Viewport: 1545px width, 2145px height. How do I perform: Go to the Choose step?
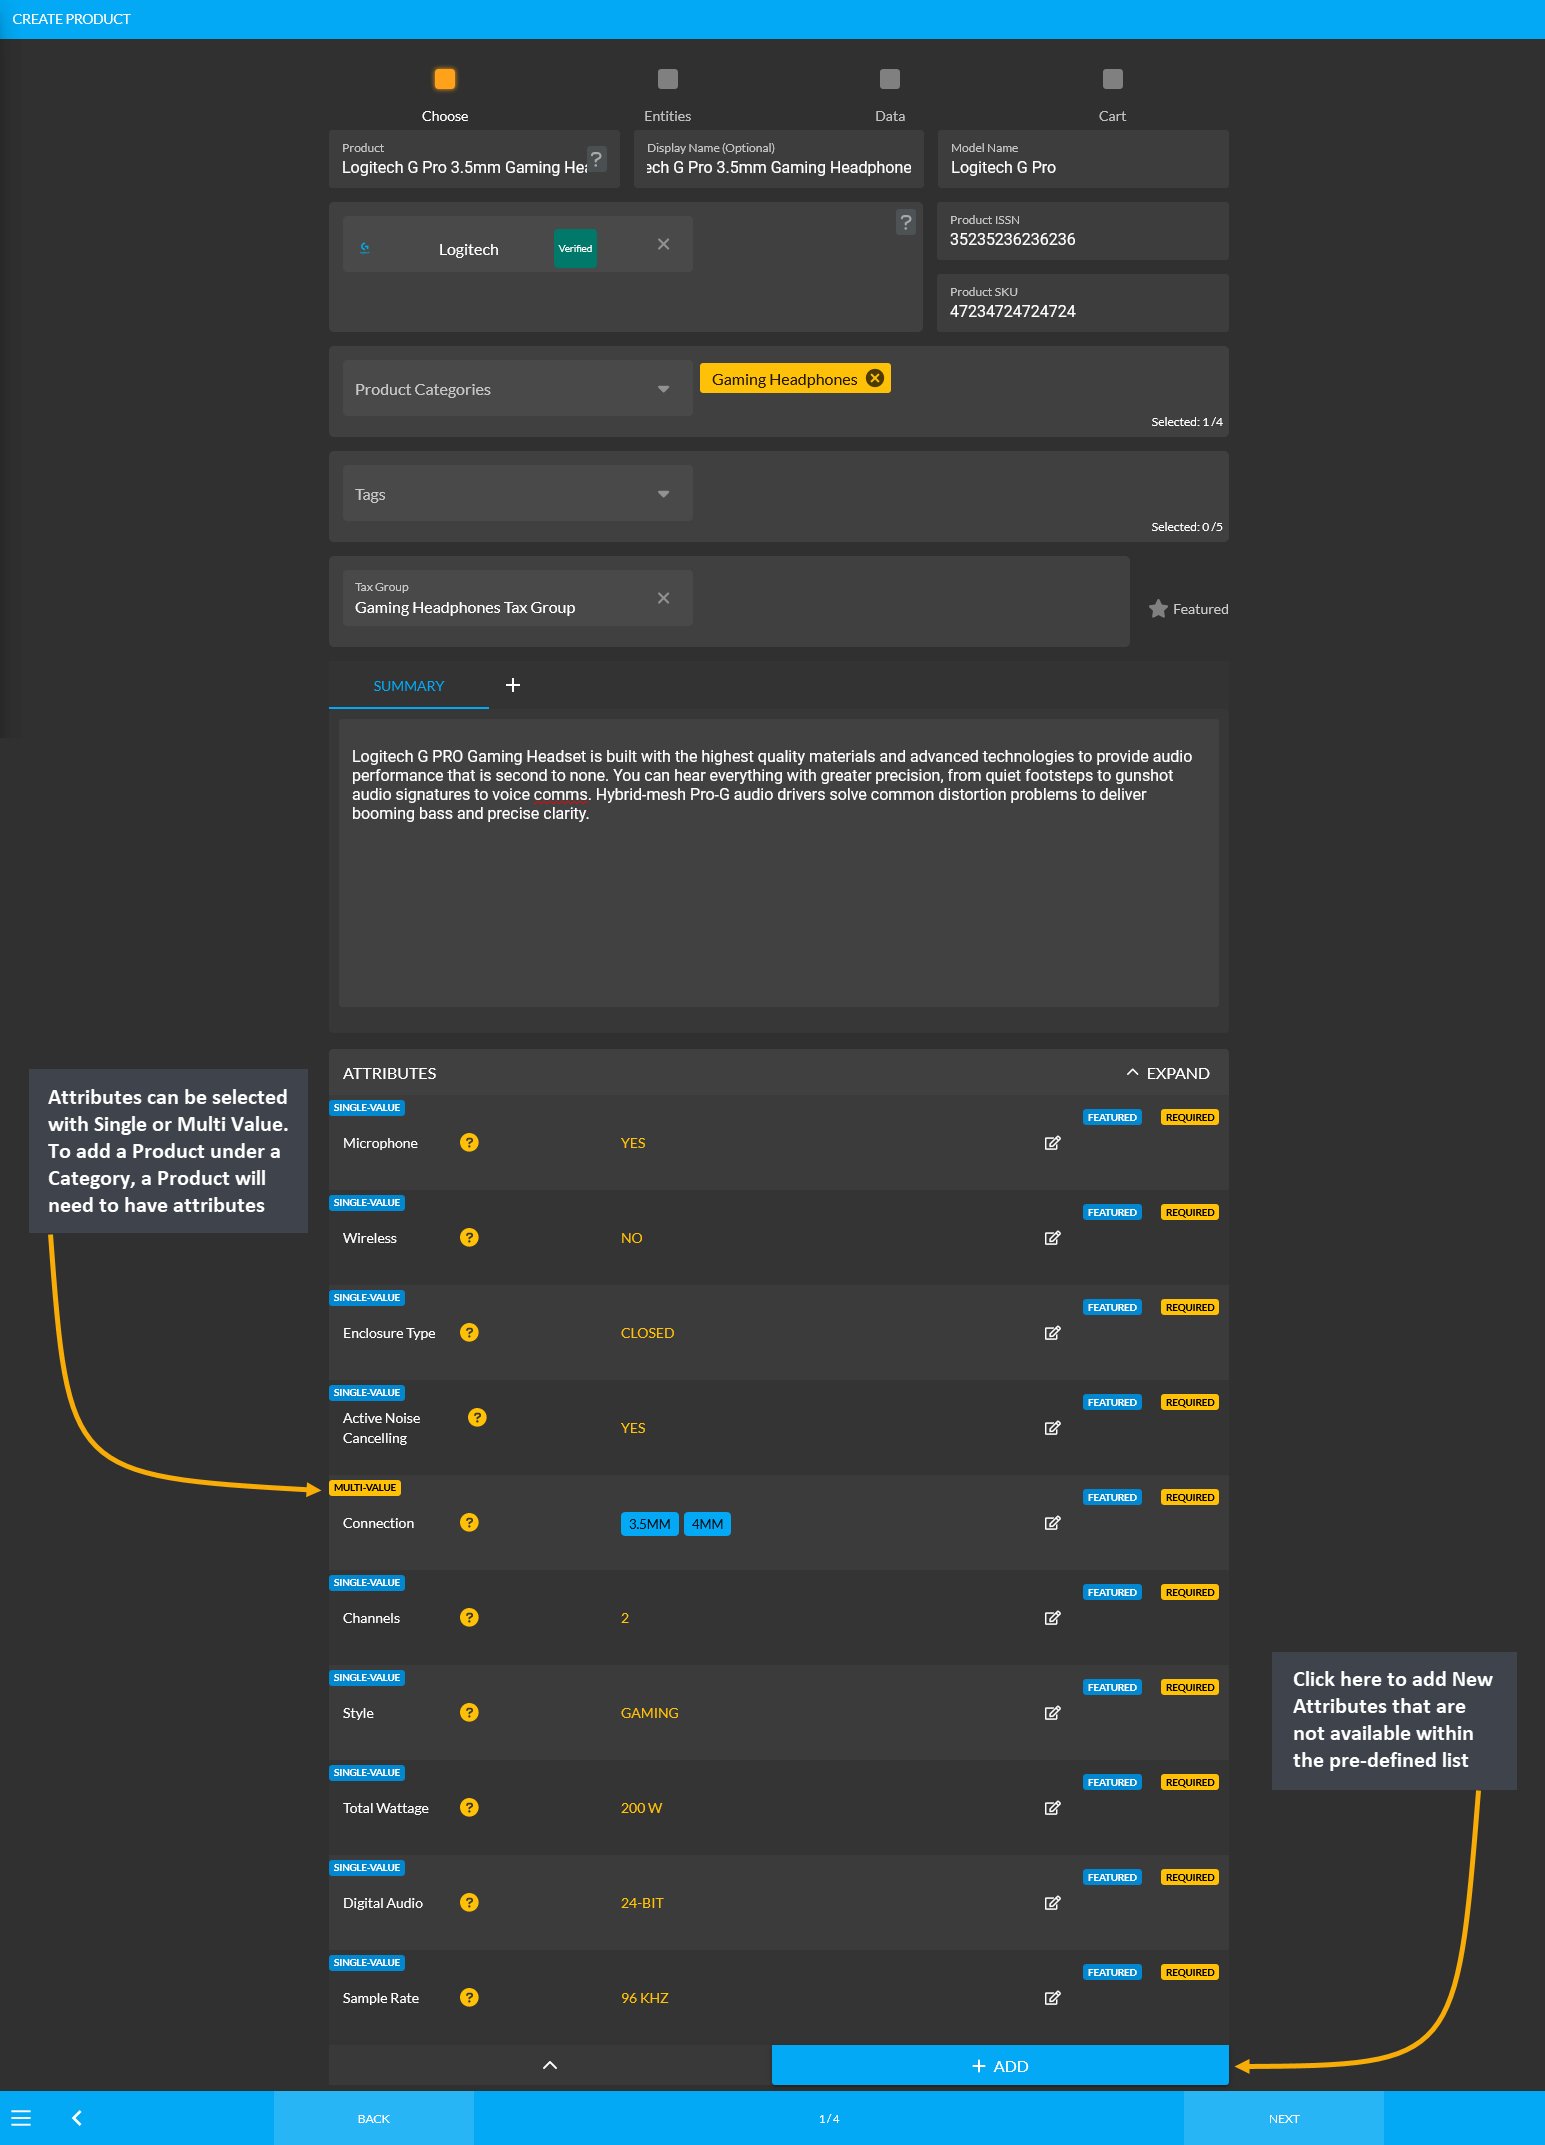[x=445, y=96]
